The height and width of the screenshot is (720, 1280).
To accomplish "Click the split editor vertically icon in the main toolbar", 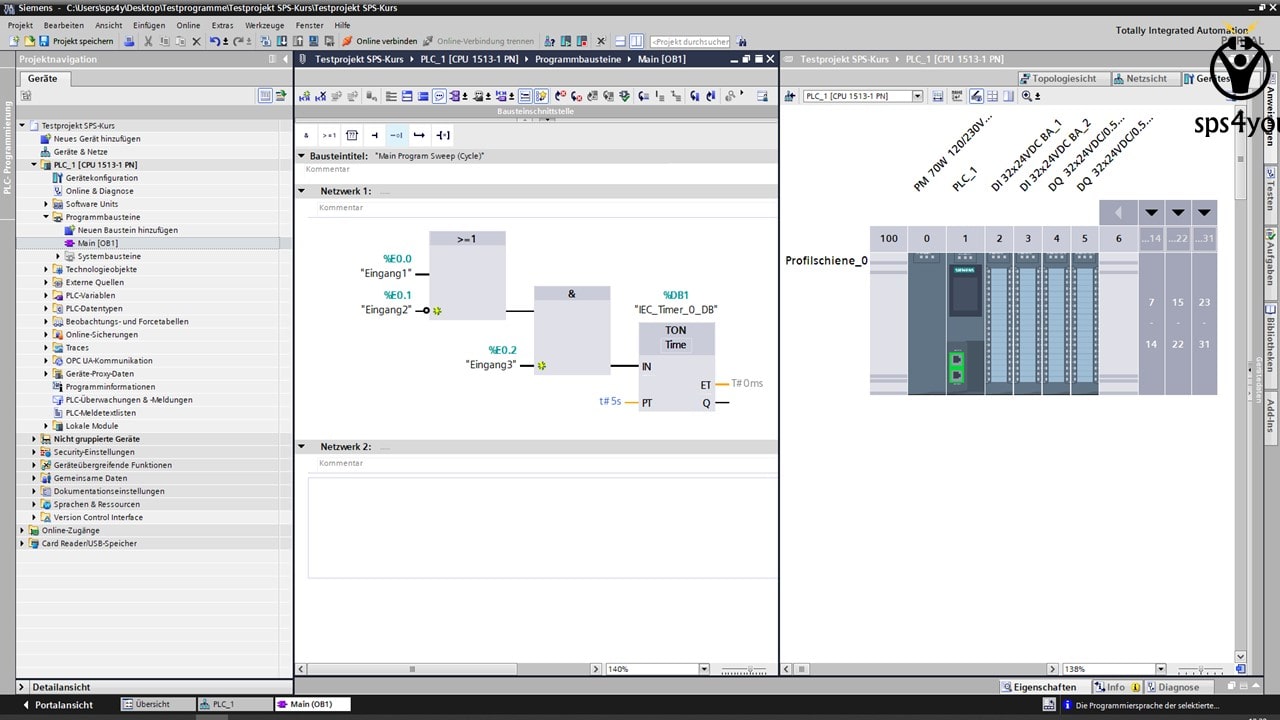I will 636,41.
